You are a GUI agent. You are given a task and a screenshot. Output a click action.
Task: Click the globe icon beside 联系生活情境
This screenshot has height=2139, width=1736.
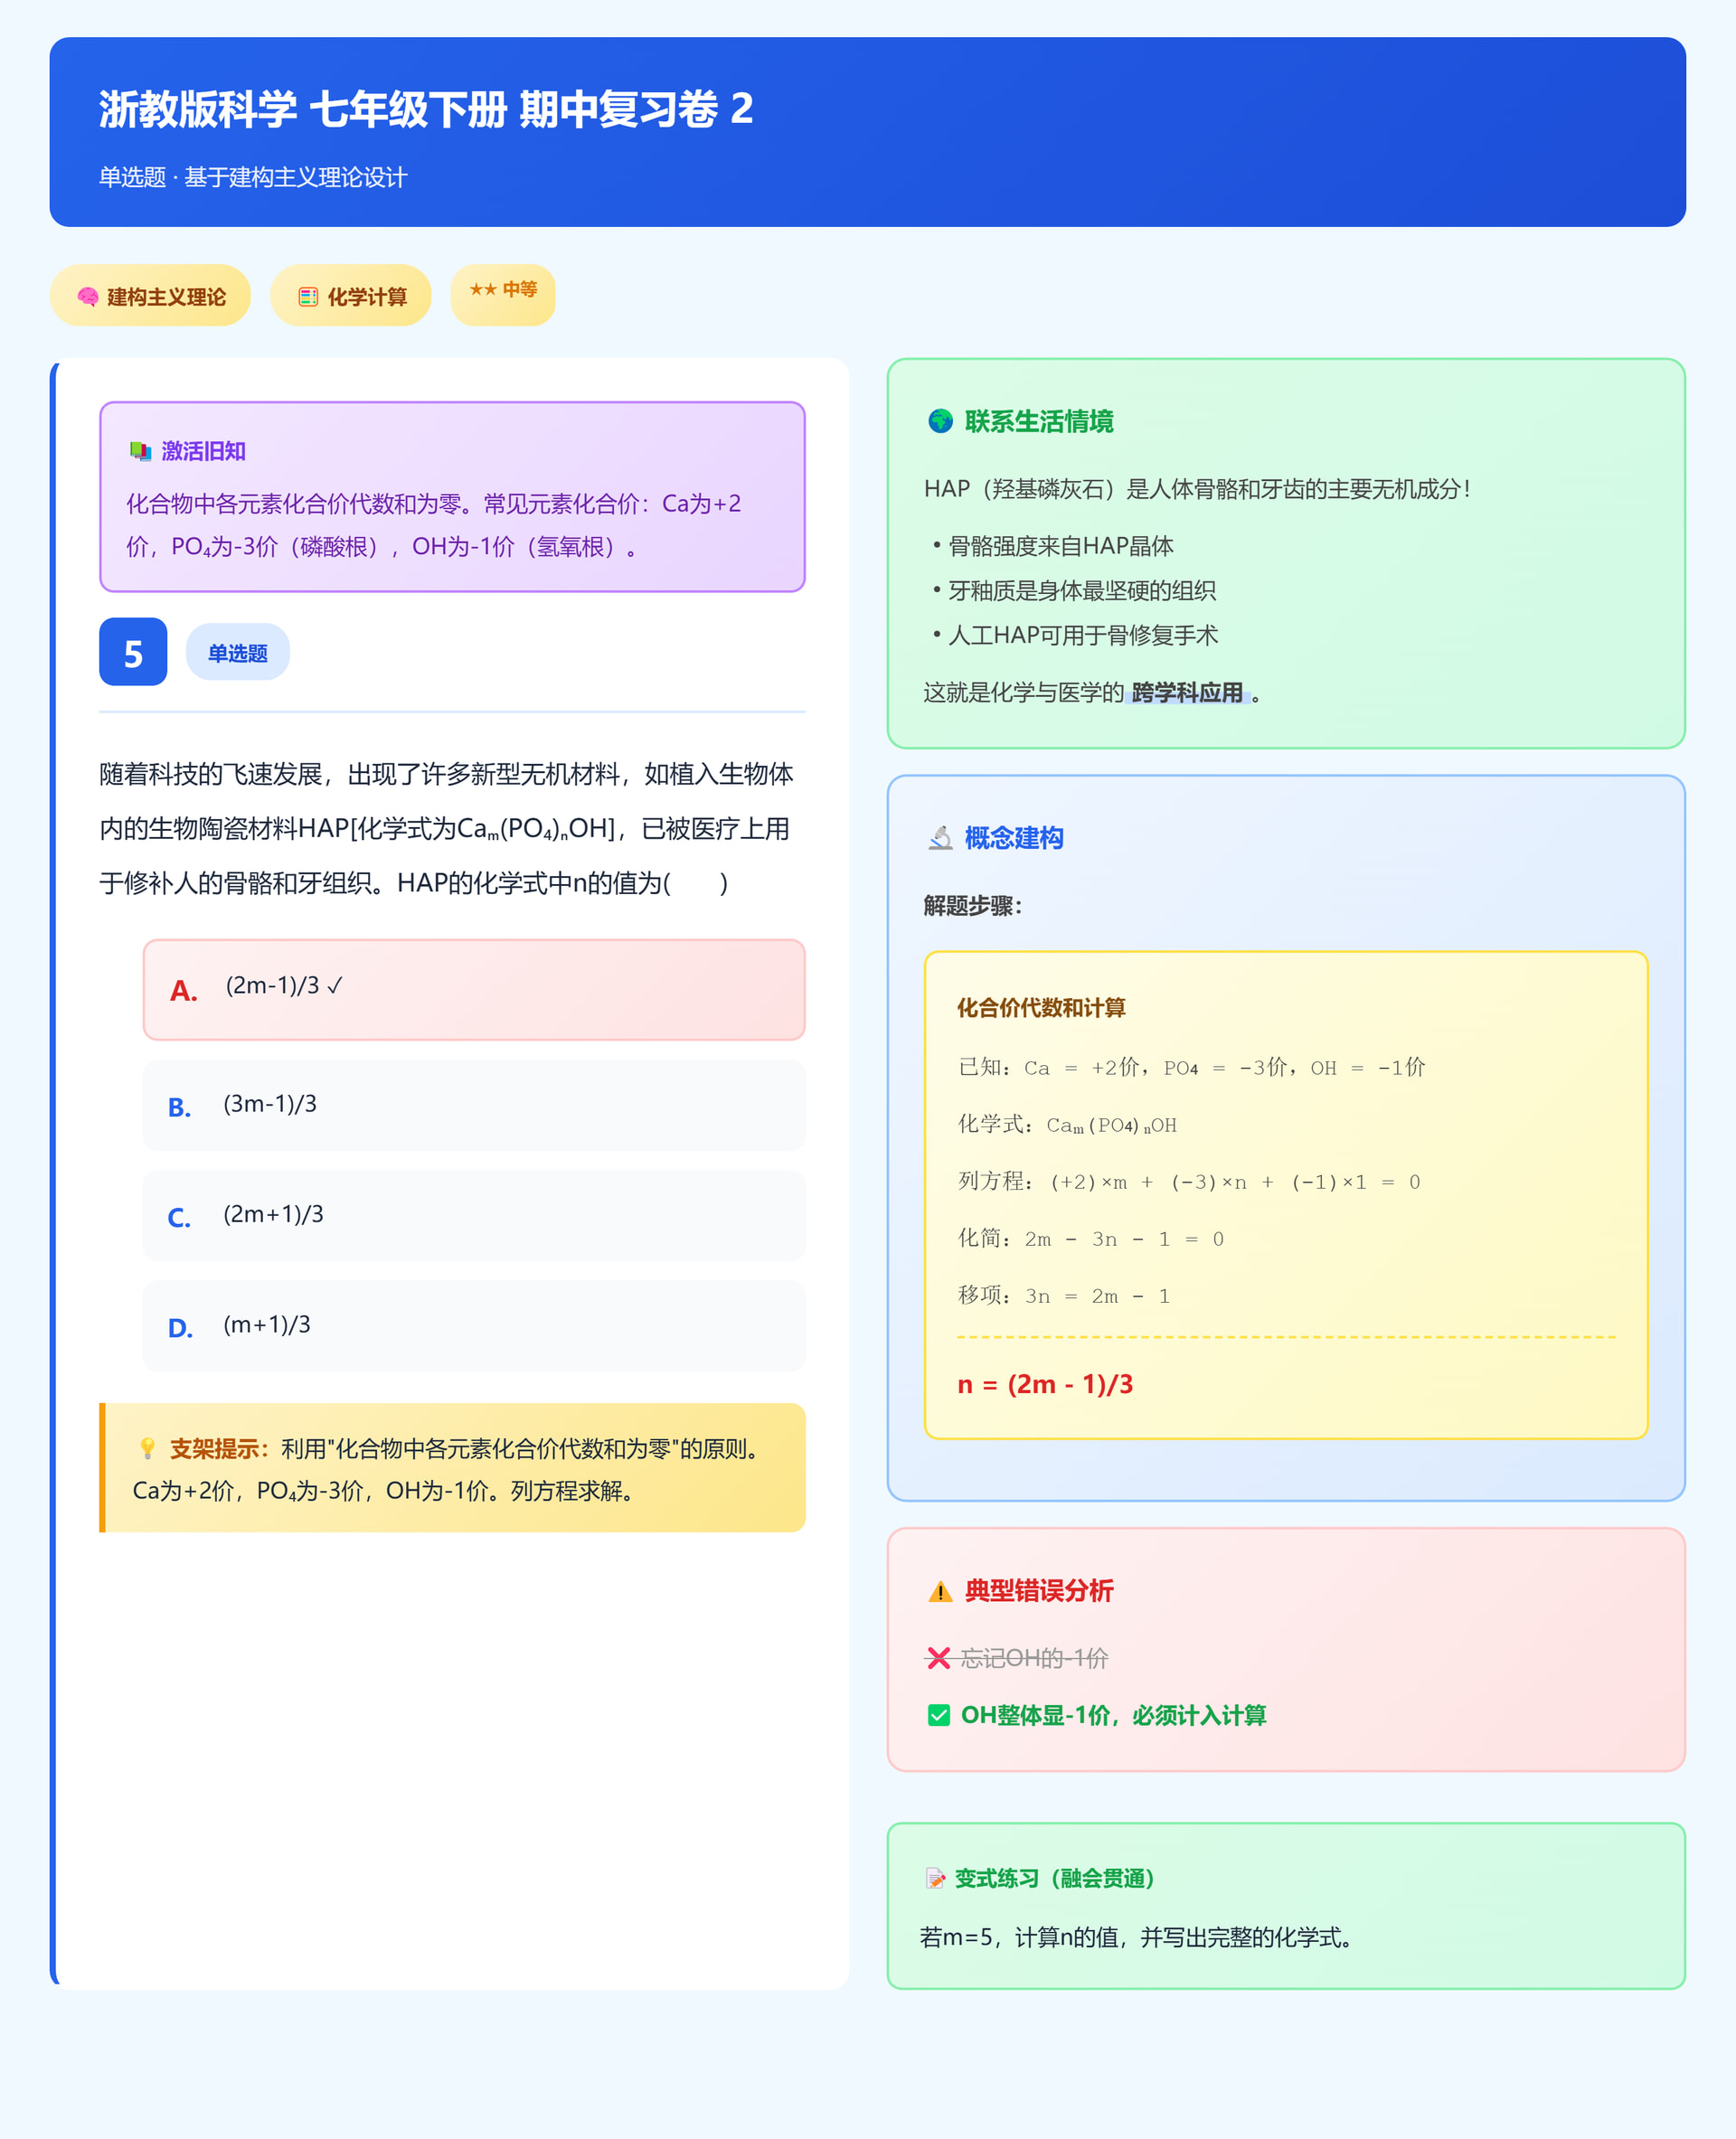pos(940,421)
